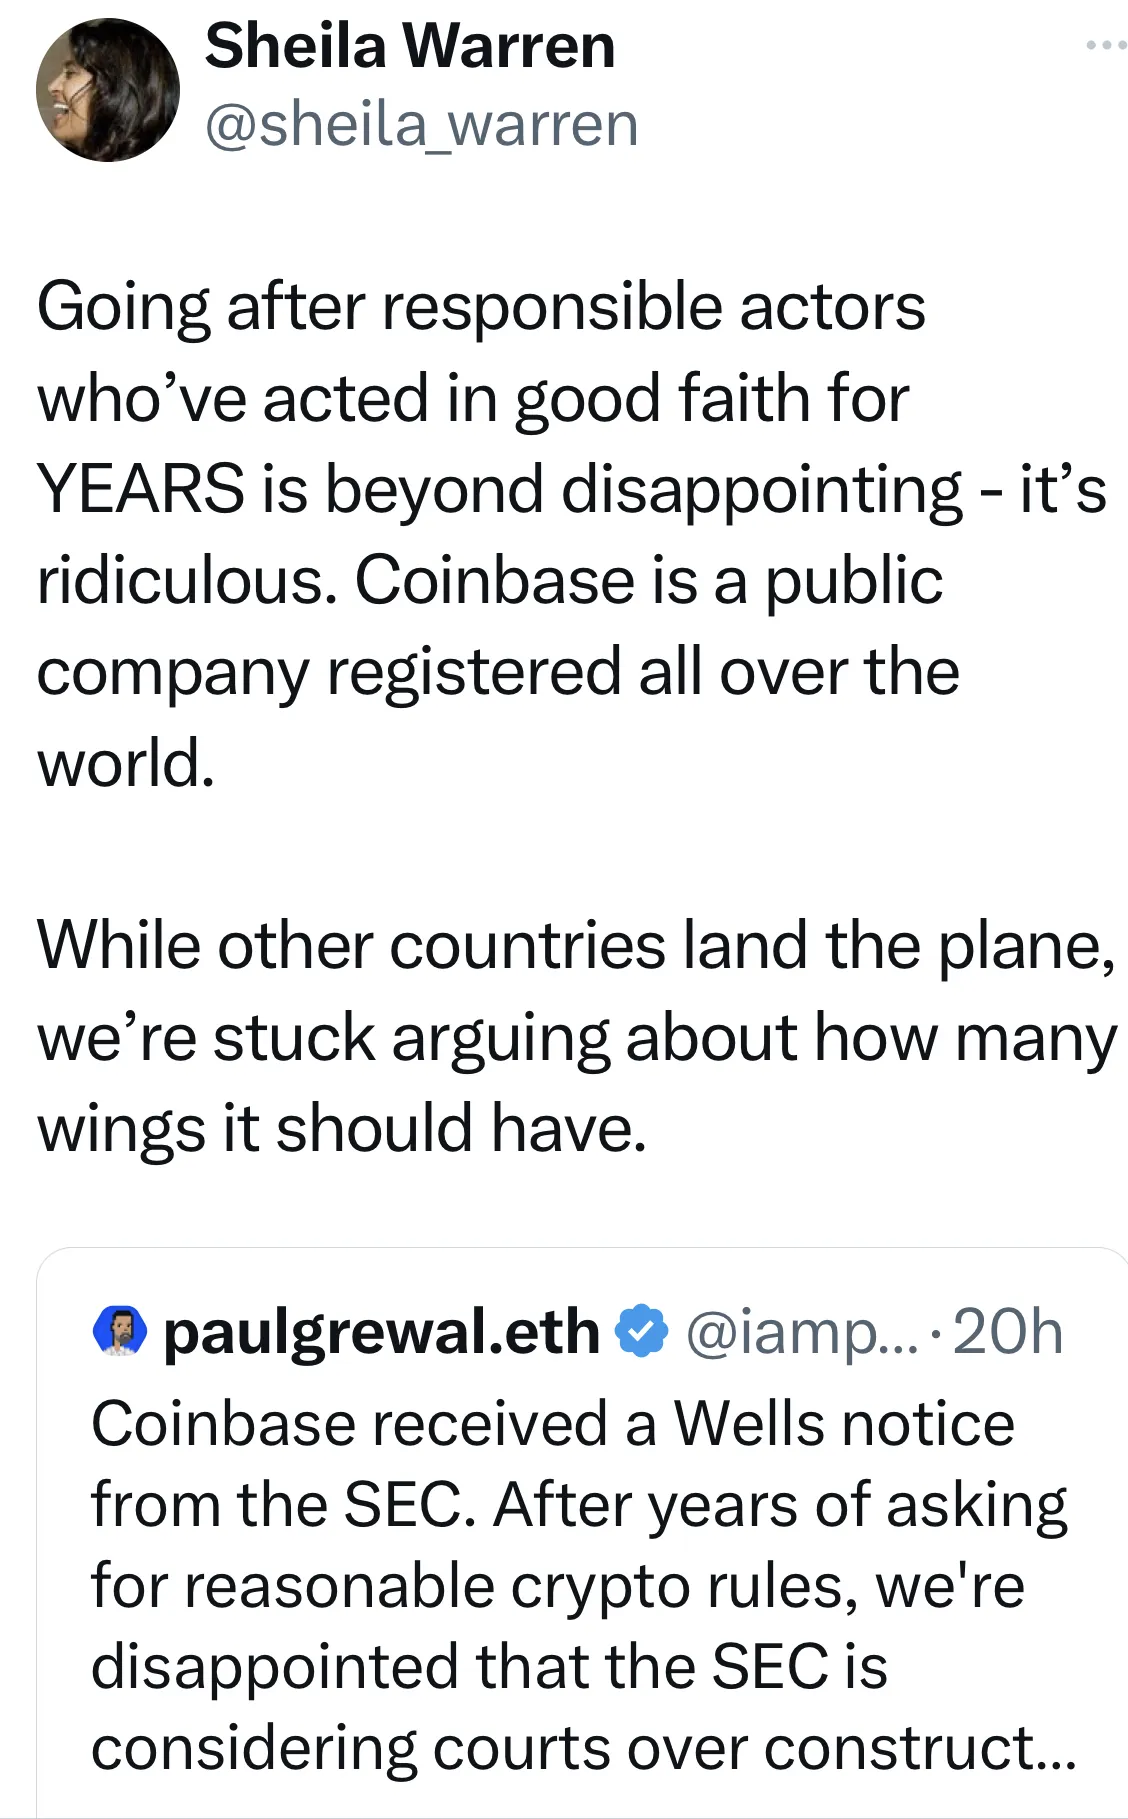Open Sheila Warren's profile picture
The image size is (1128, 1819).
[x=107, y=90]
